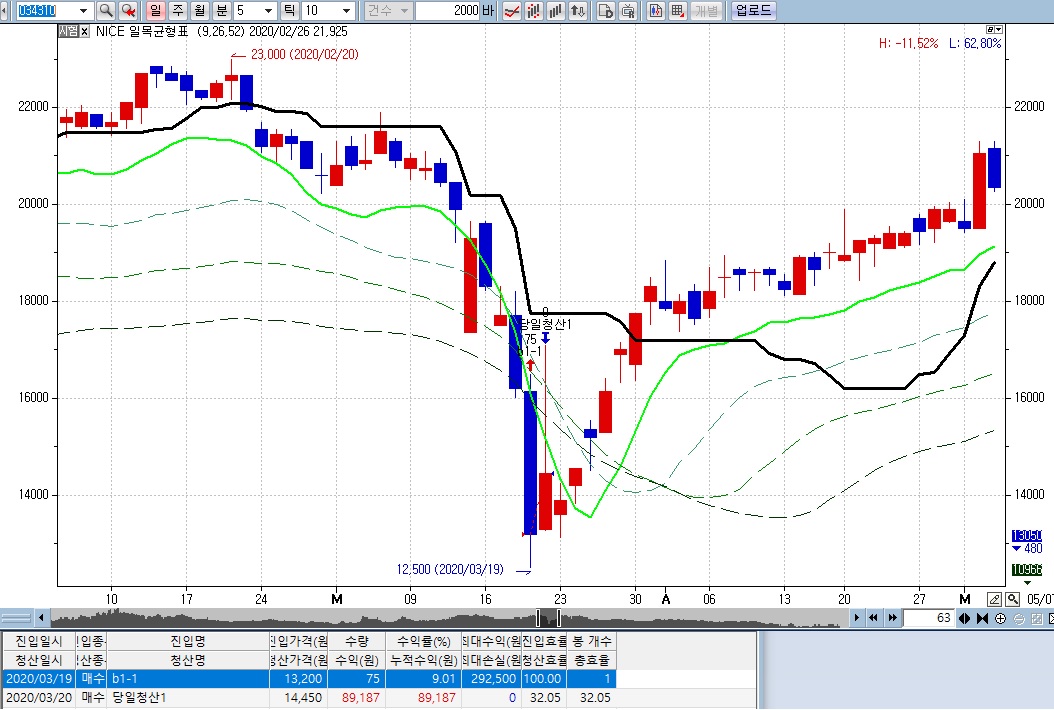The image size is (1054, 710).
Task: Click the 수익률(%) column header
Action: click(423, 641)
